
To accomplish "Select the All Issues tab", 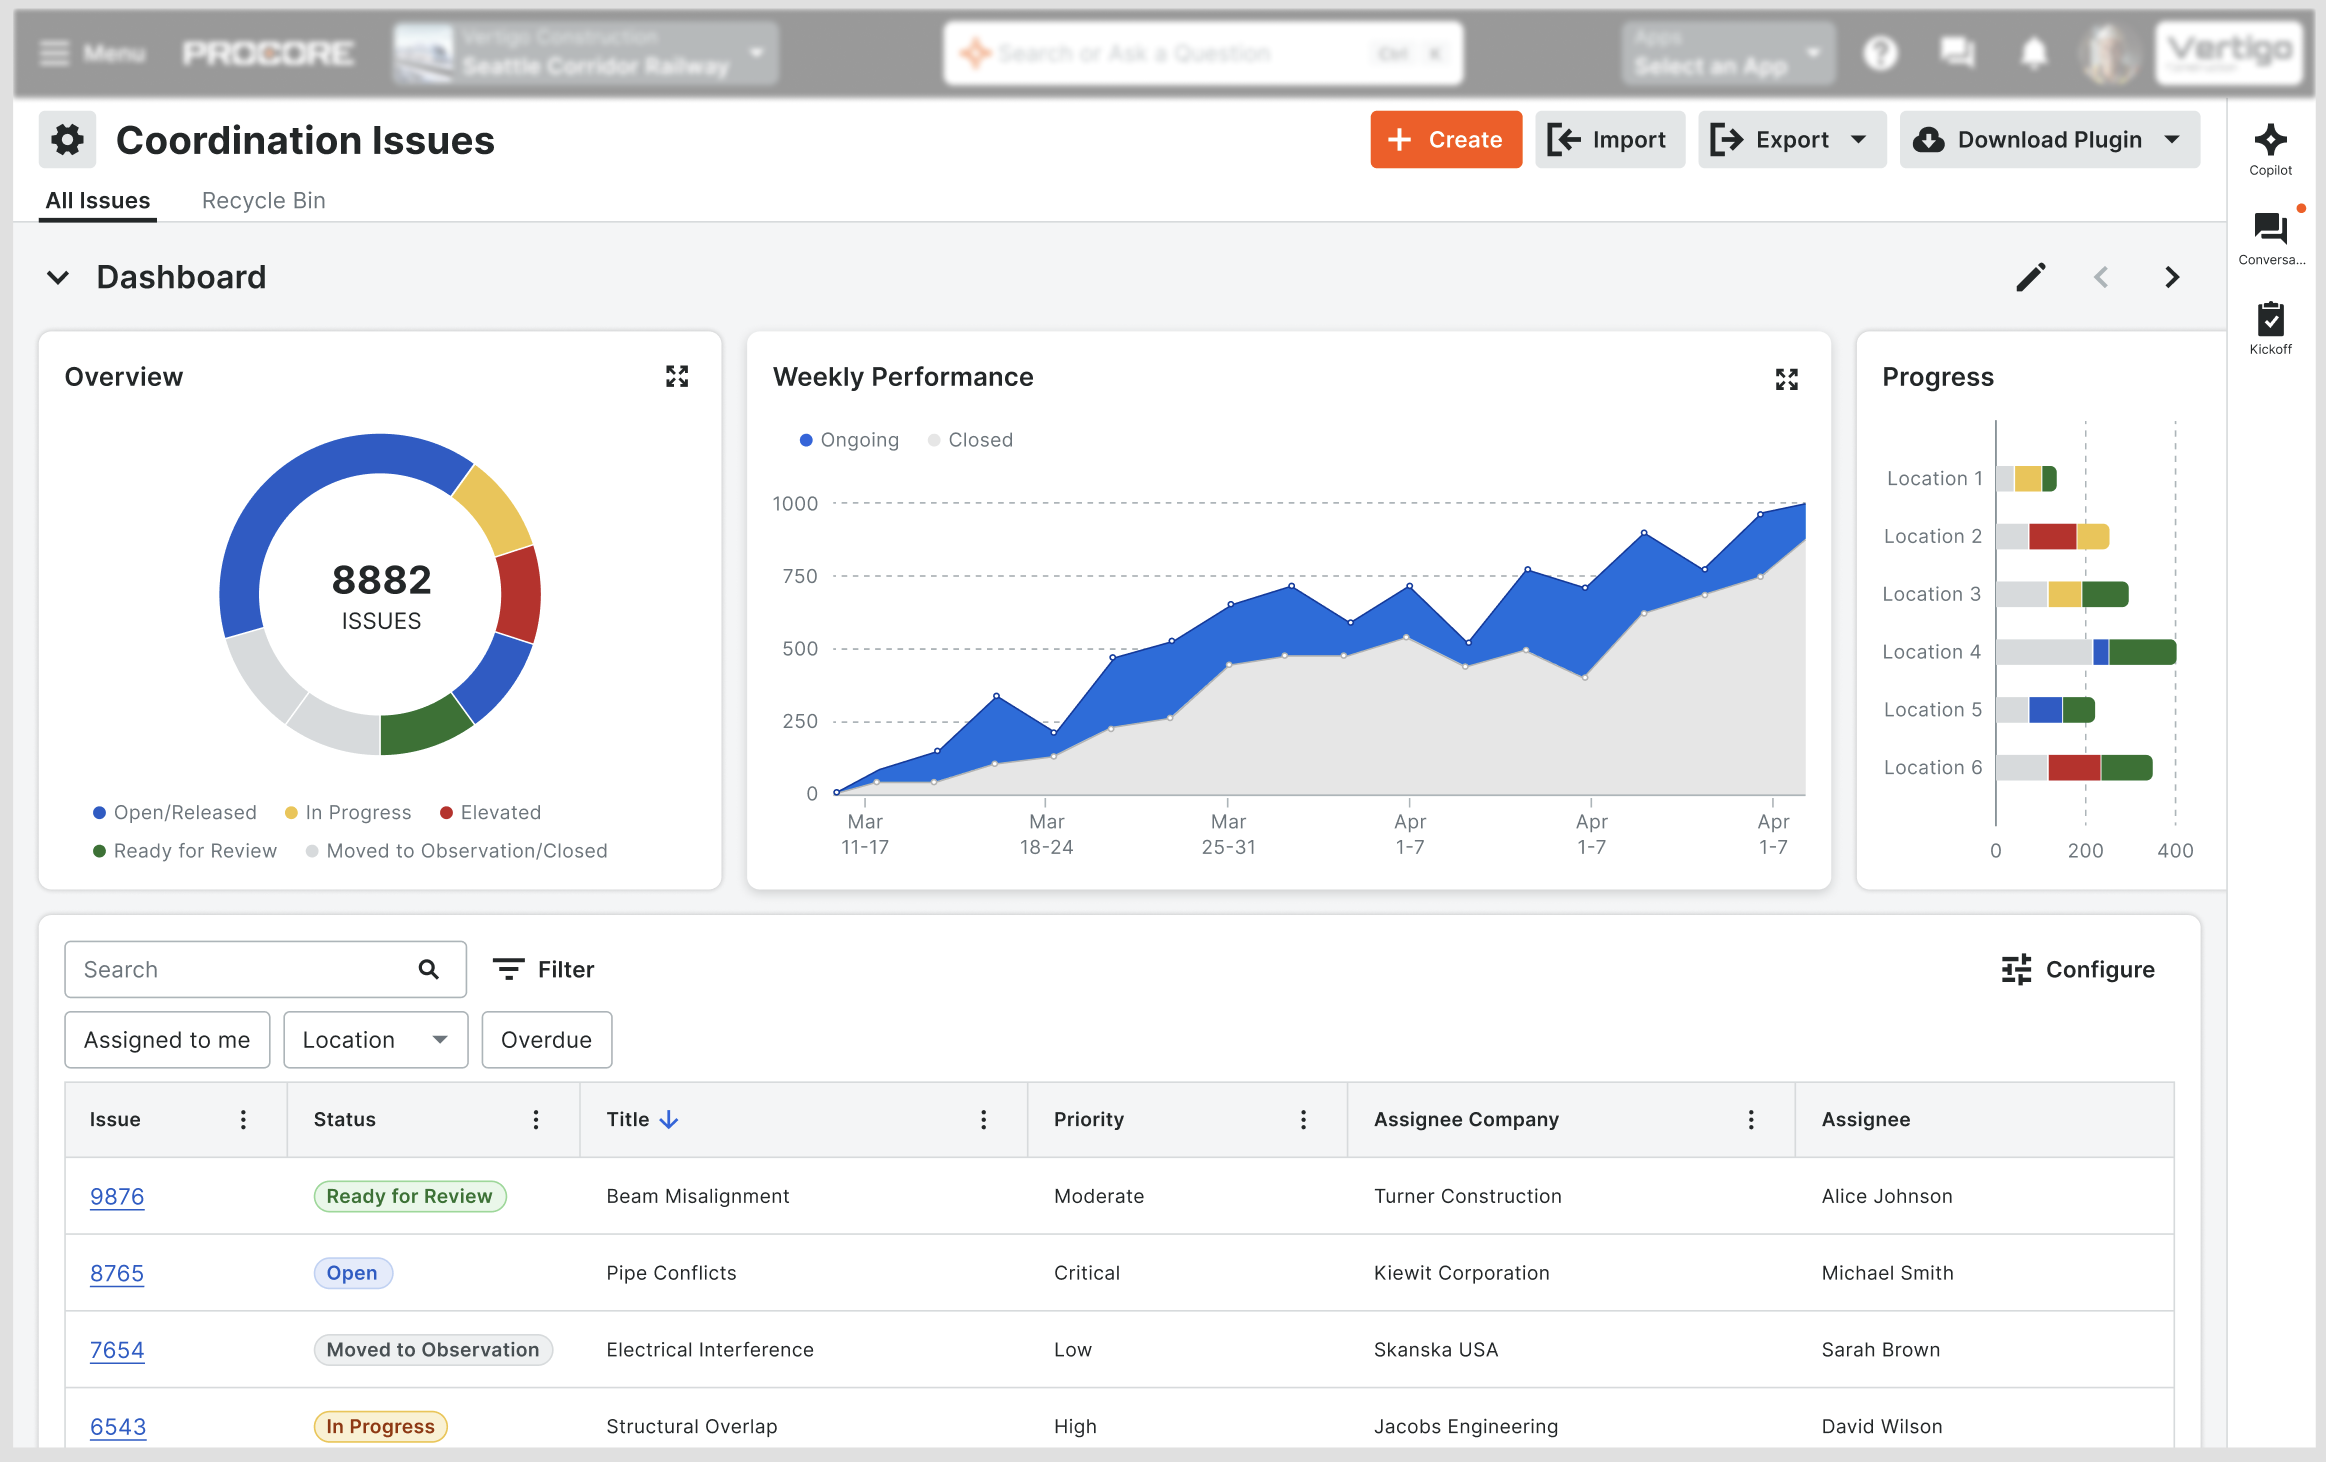I will [98, 200].
